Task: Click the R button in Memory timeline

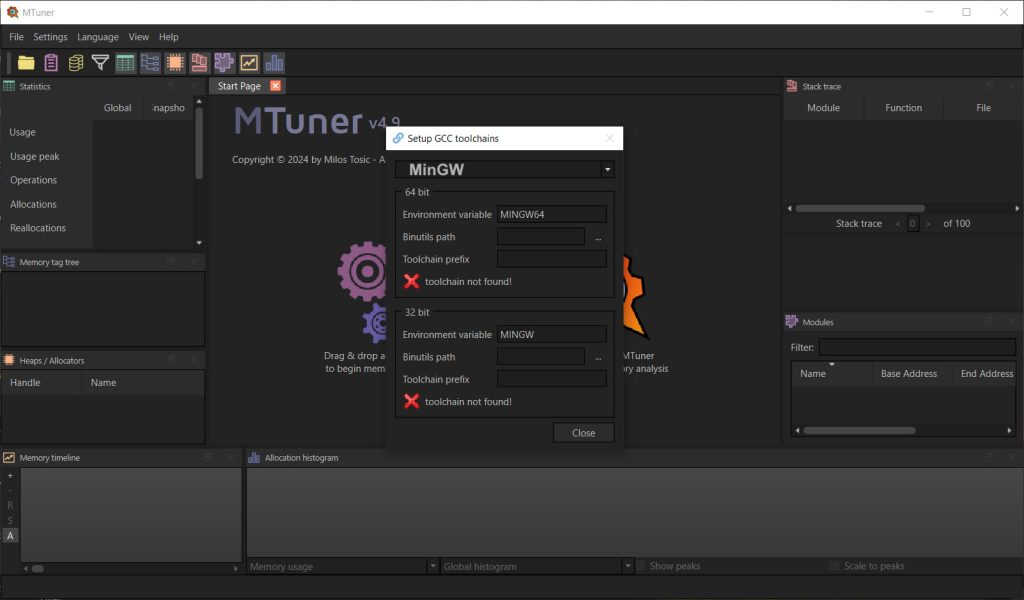Action: pos(10,505)
